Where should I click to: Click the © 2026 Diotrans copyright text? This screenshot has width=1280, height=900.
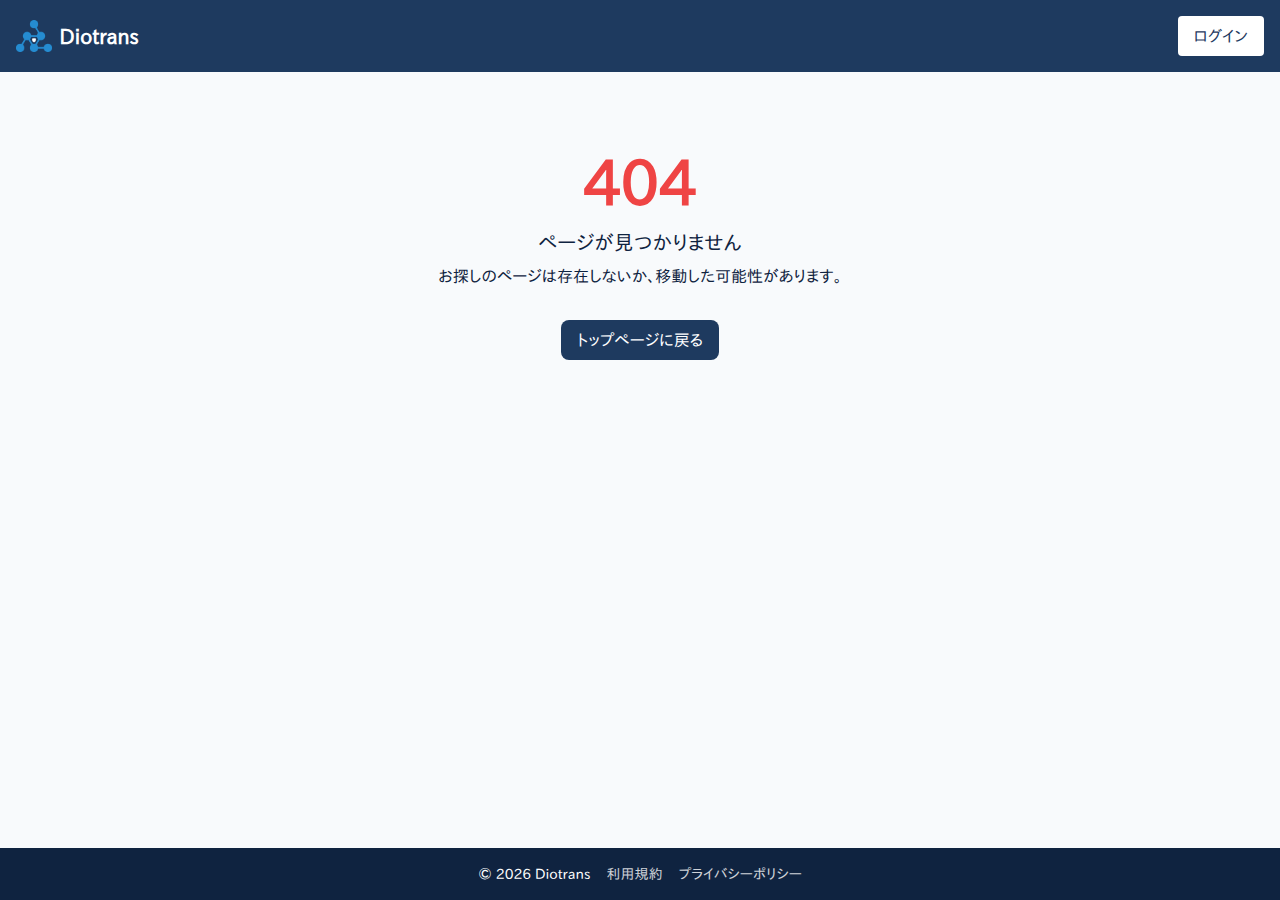click(535, 874)
